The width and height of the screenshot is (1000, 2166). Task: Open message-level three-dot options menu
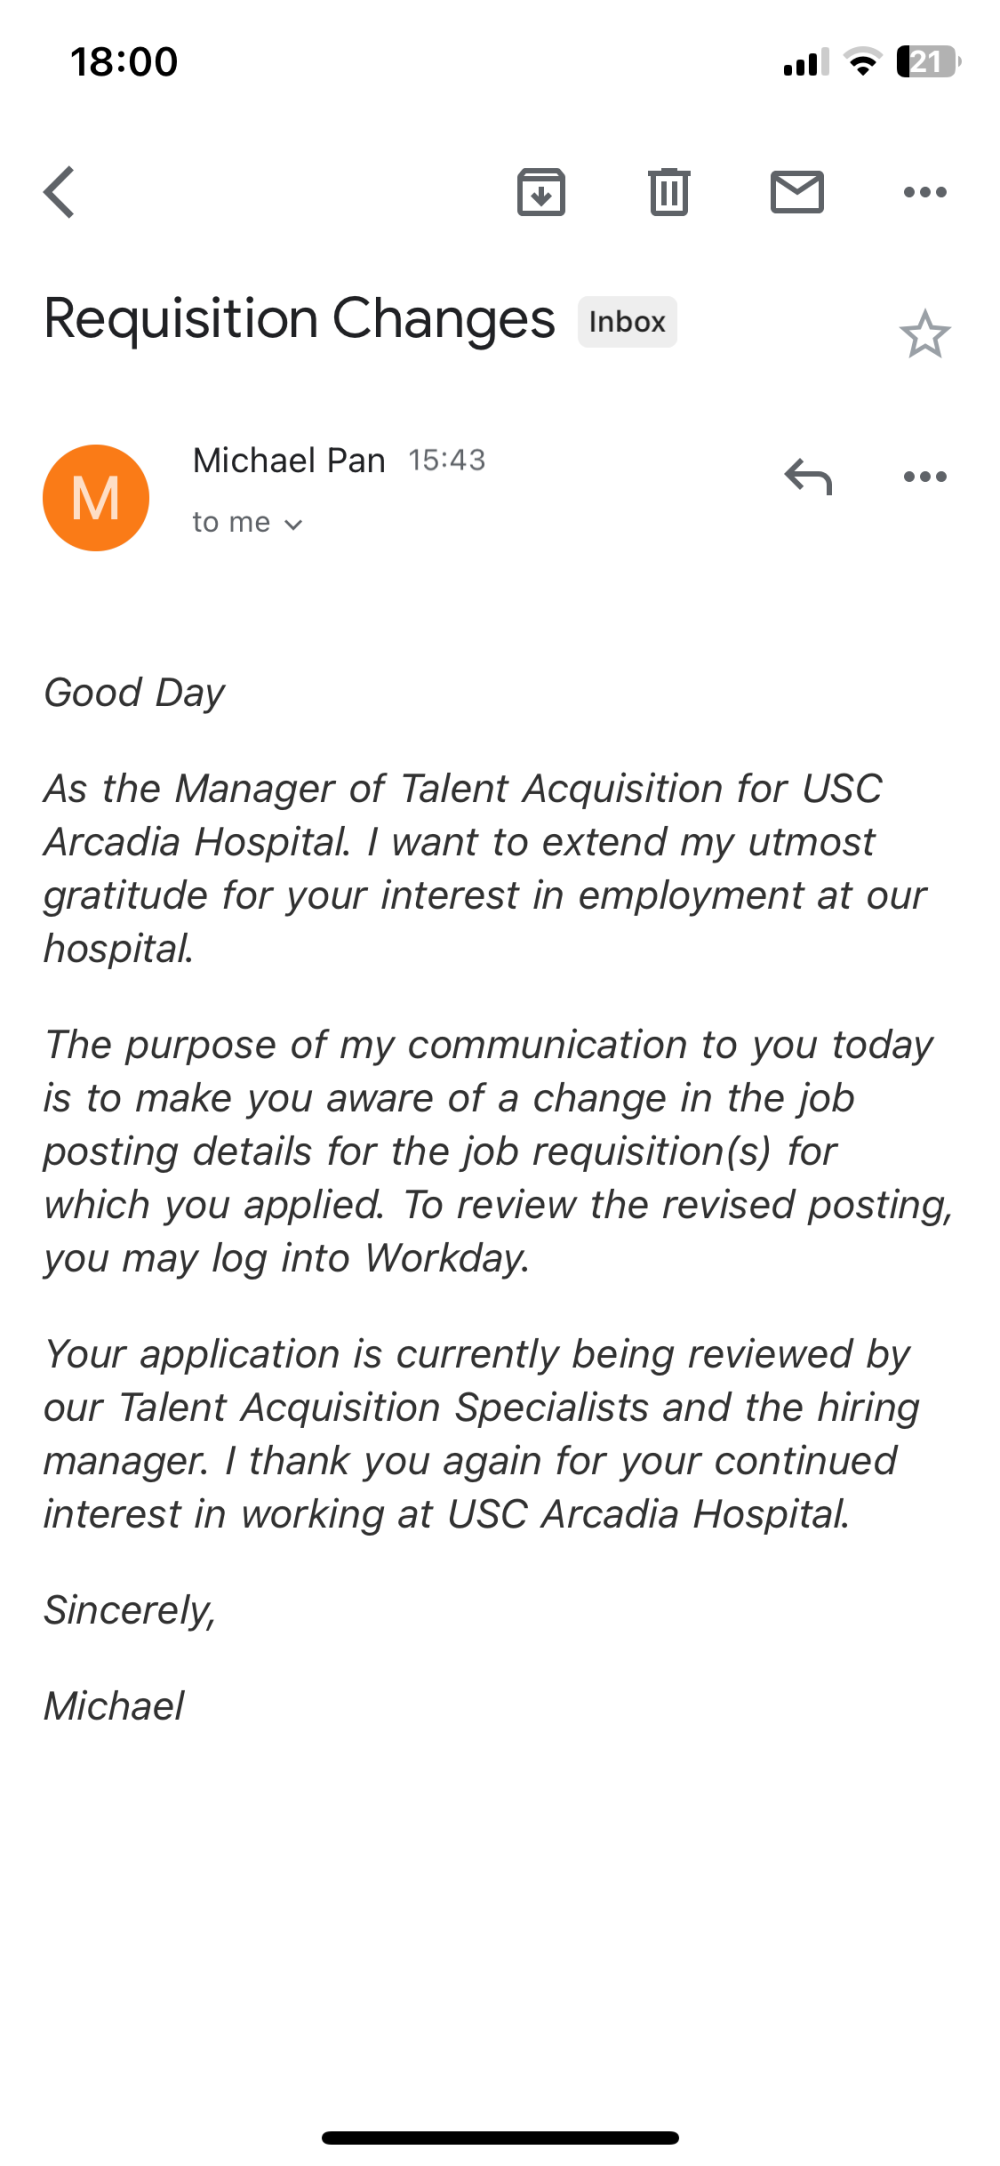pos(925,476)
